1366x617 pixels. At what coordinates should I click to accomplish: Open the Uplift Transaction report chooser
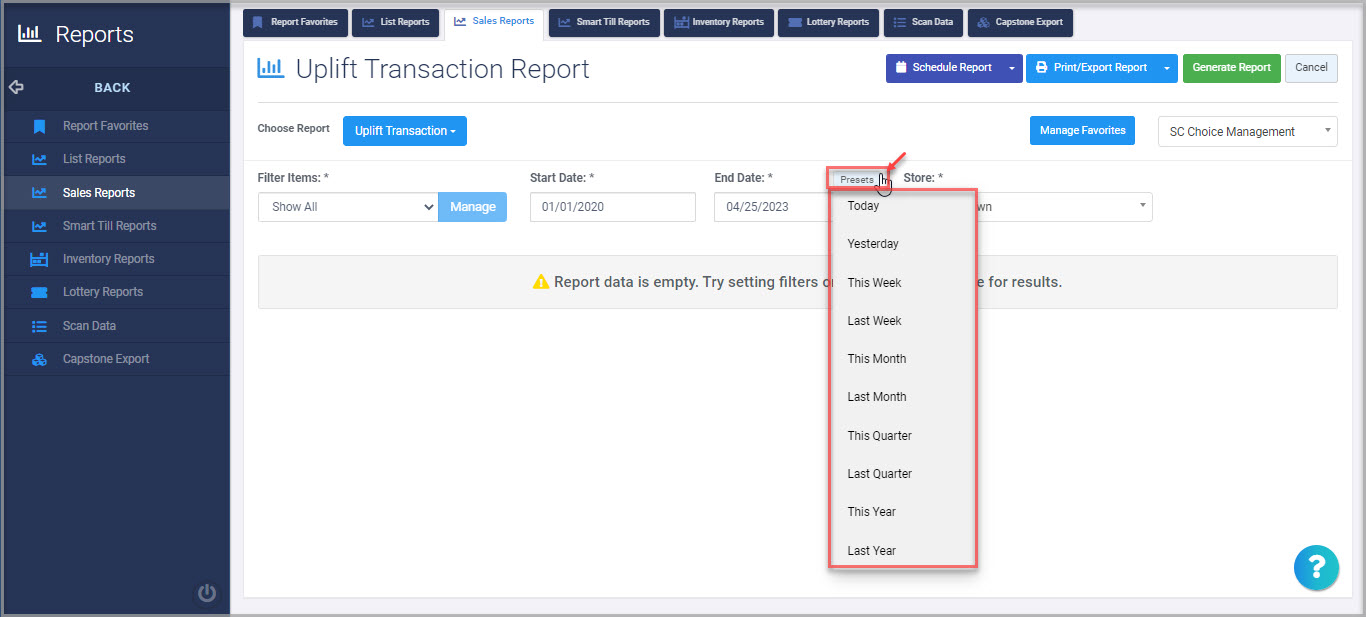click(x=404, y=130)
